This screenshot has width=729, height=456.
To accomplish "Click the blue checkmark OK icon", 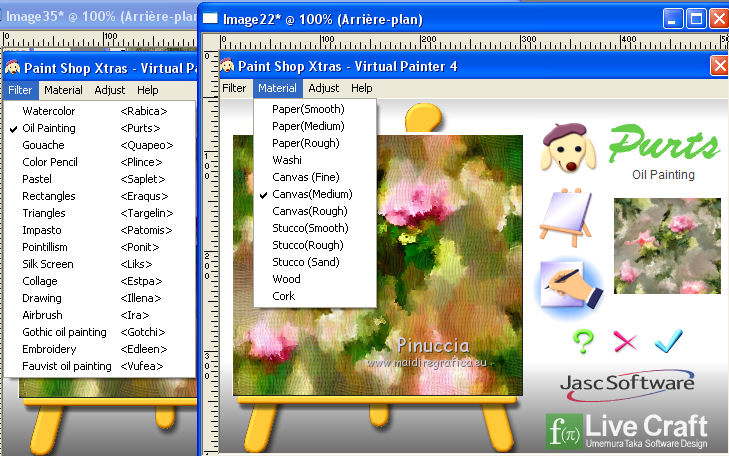I will coord(669,341).
